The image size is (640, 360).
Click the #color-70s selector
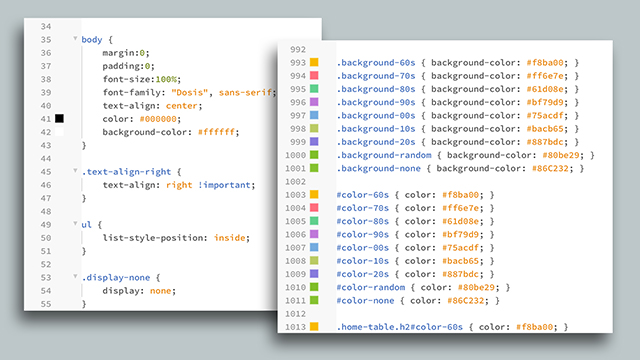pyautogui.click(x=362, y=208)
